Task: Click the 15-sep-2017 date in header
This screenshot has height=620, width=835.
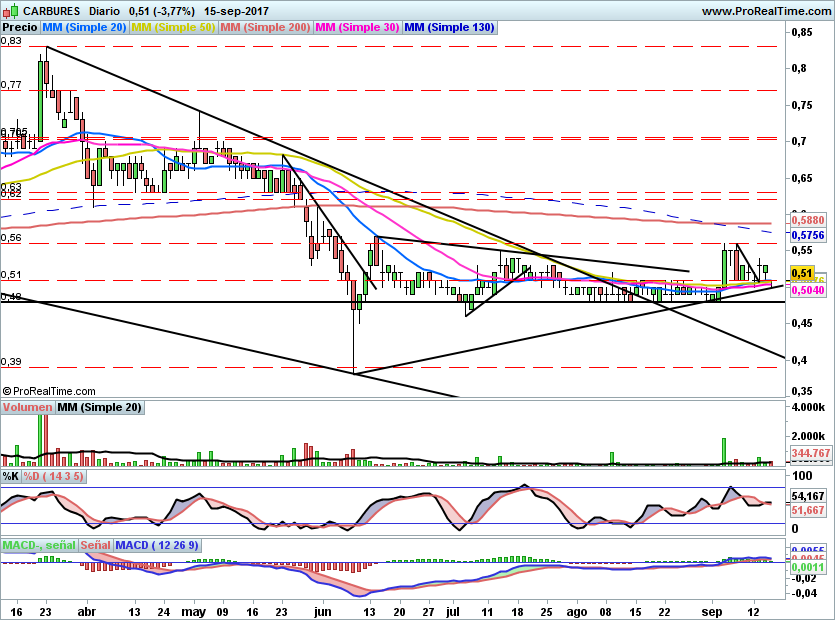Action: [236, 11]
